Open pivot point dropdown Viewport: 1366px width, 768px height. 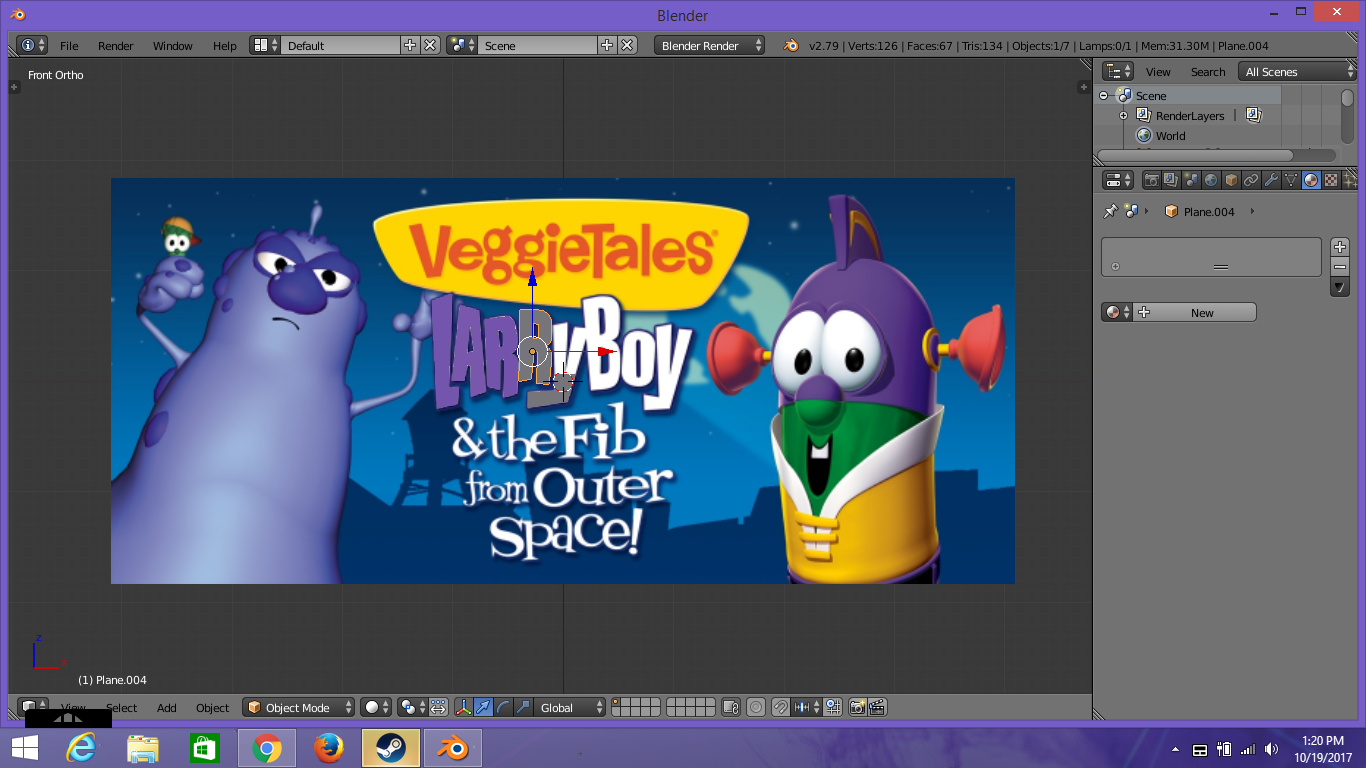tap(412, 707)
